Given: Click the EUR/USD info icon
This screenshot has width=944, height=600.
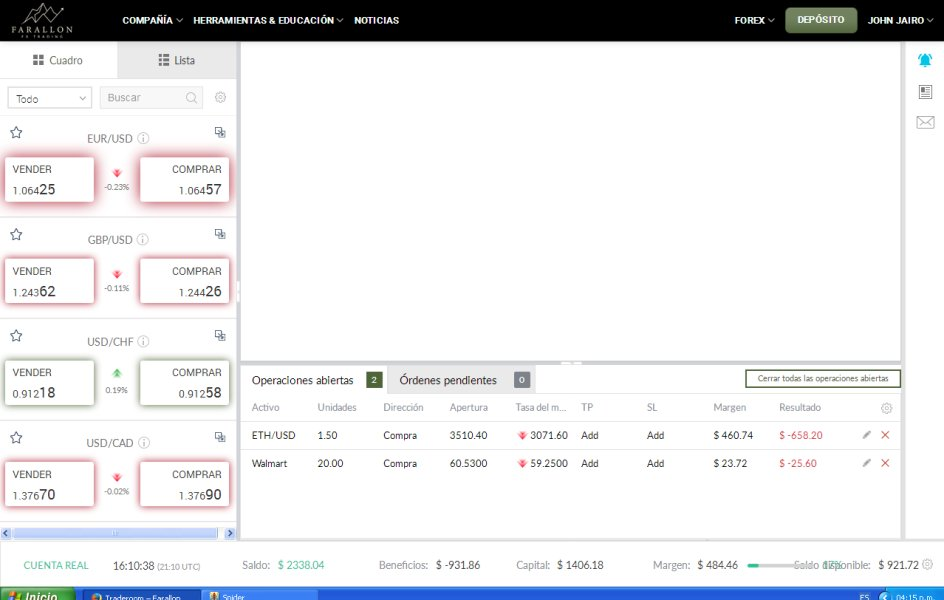Looking at the screenshot, I should pos(143,139).
